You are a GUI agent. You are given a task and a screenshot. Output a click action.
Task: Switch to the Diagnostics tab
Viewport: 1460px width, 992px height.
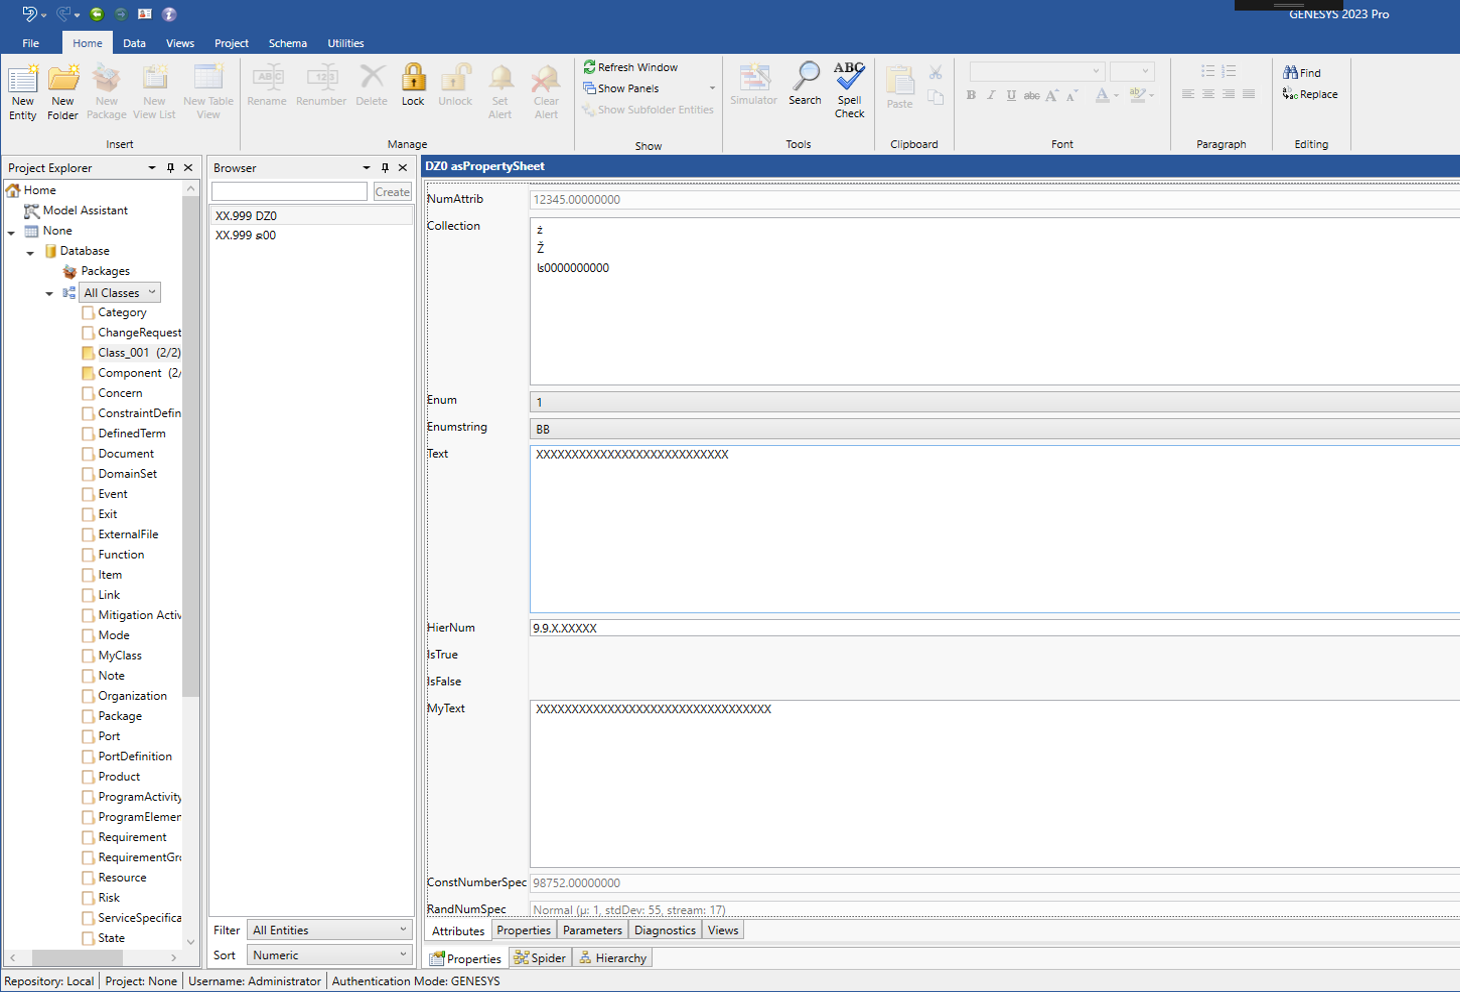(x=664, y=930)
